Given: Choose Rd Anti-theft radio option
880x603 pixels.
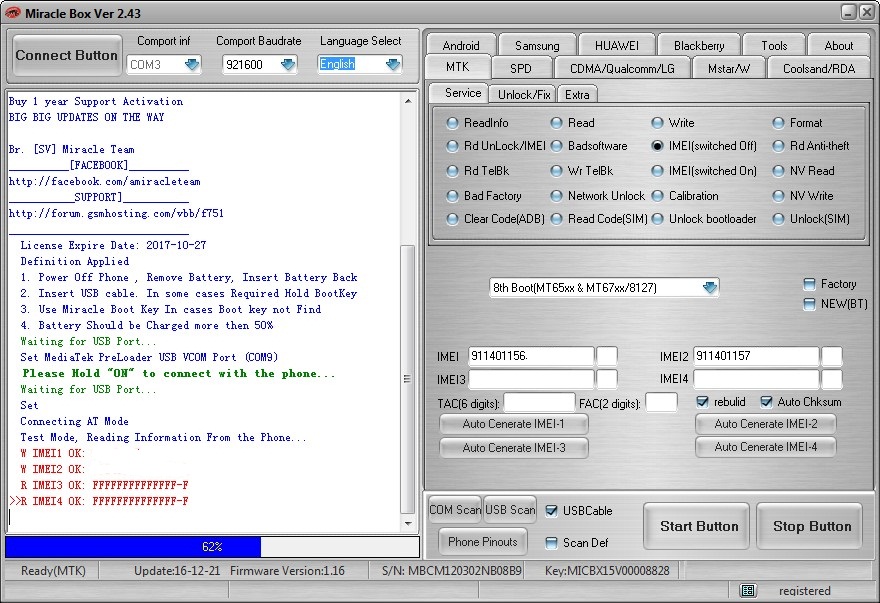Looking at the screenshot, I should [778, 146].
